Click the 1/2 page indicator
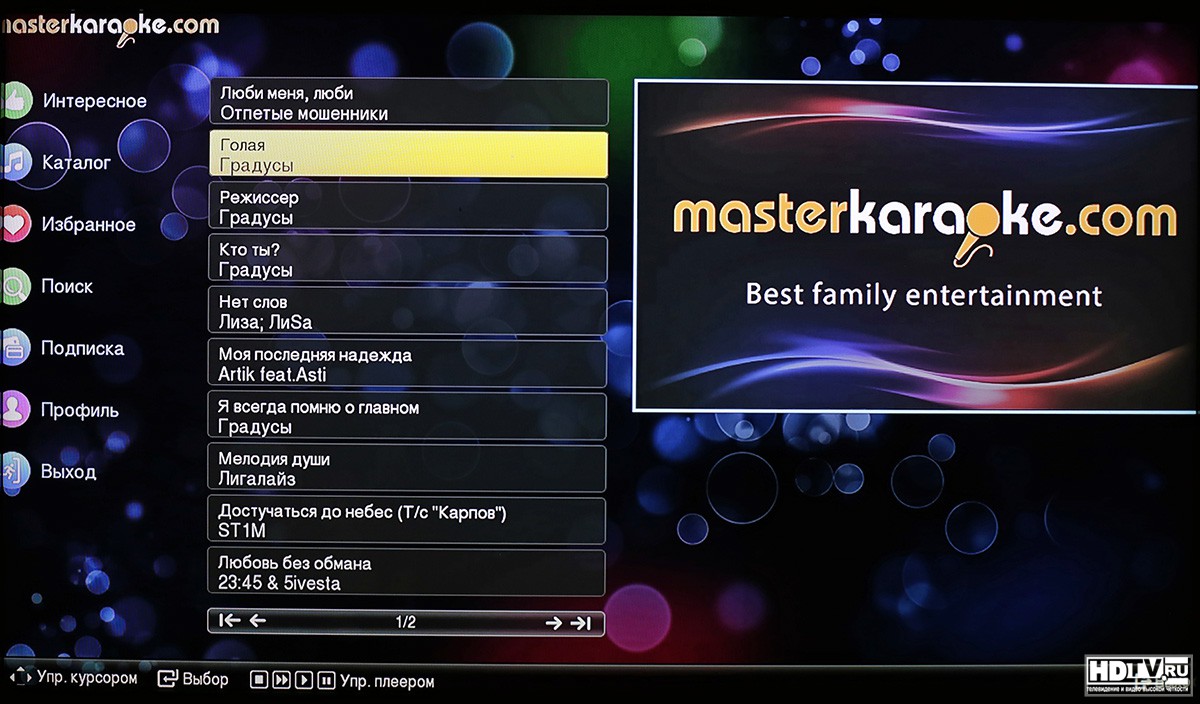 pyautogui.click(x=405, y=622)
